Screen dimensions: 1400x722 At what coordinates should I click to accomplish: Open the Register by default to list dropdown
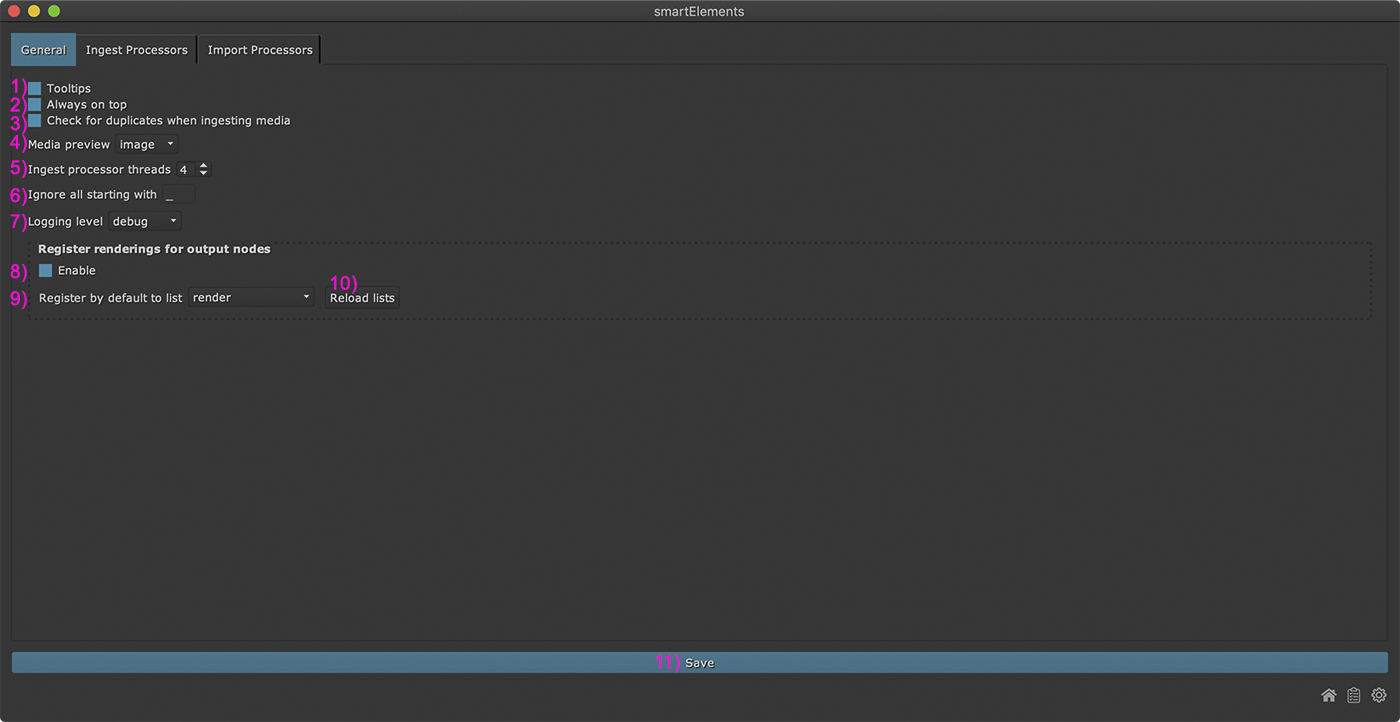click(251, 298)
